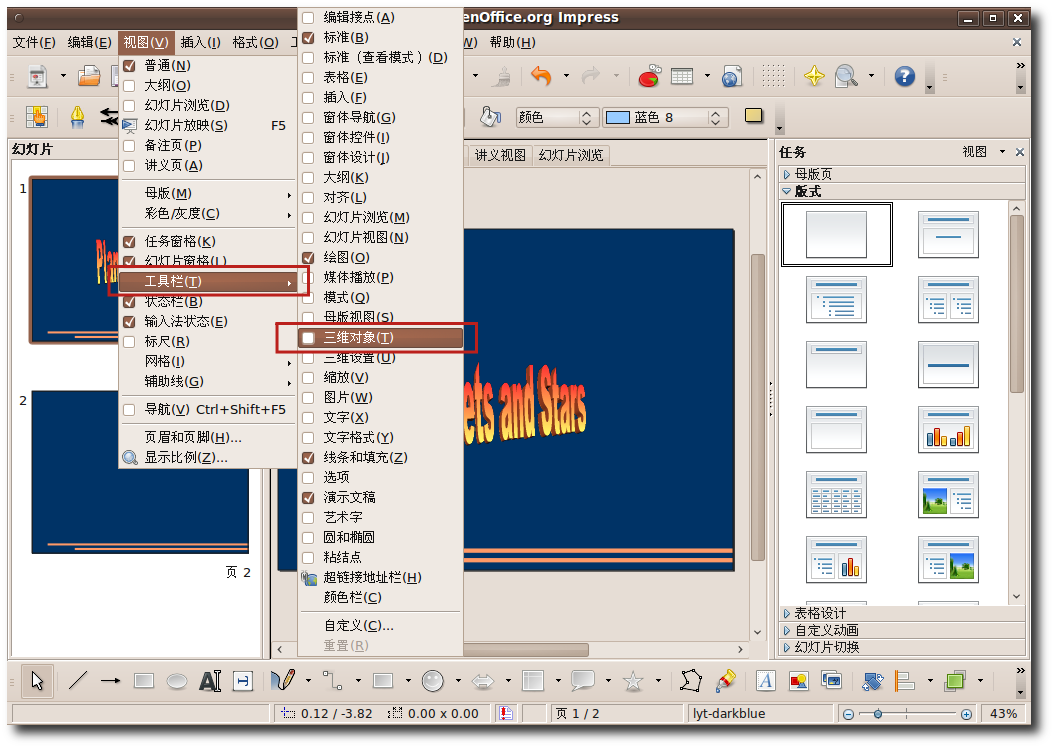Toggle 输入法状态(E) option
1054x748 pixels.
pos(130,321)
